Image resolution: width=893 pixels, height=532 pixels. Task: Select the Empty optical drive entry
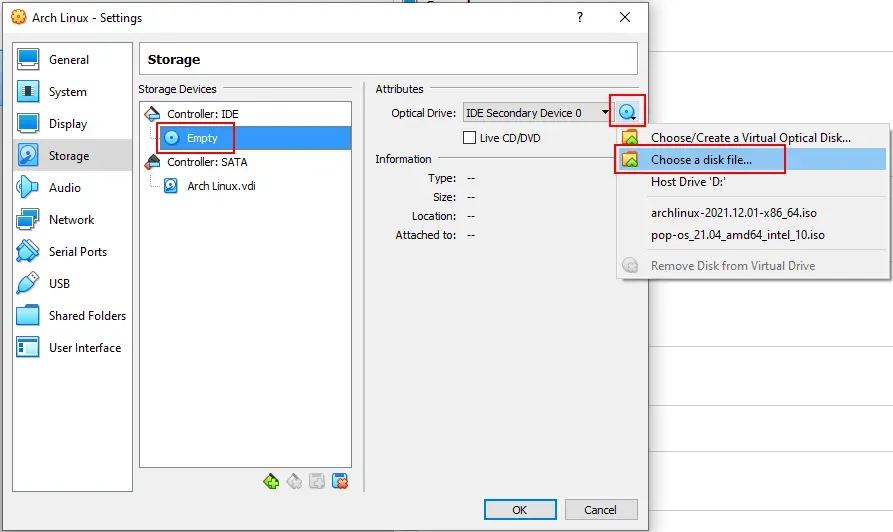coord(202,138)
